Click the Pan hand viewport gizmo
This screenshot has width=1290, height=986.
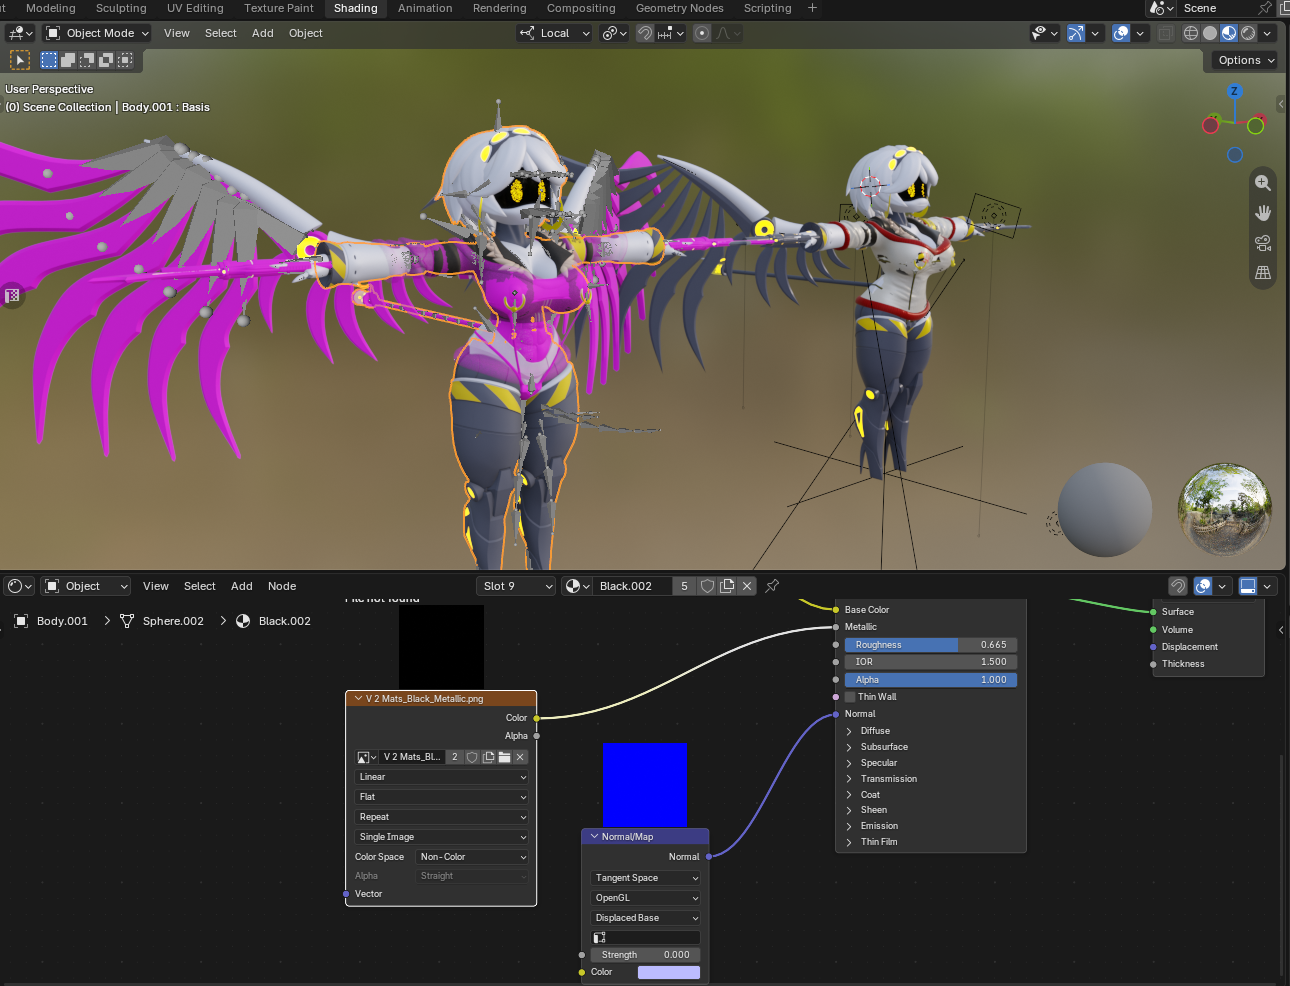tap(1263, 213)
